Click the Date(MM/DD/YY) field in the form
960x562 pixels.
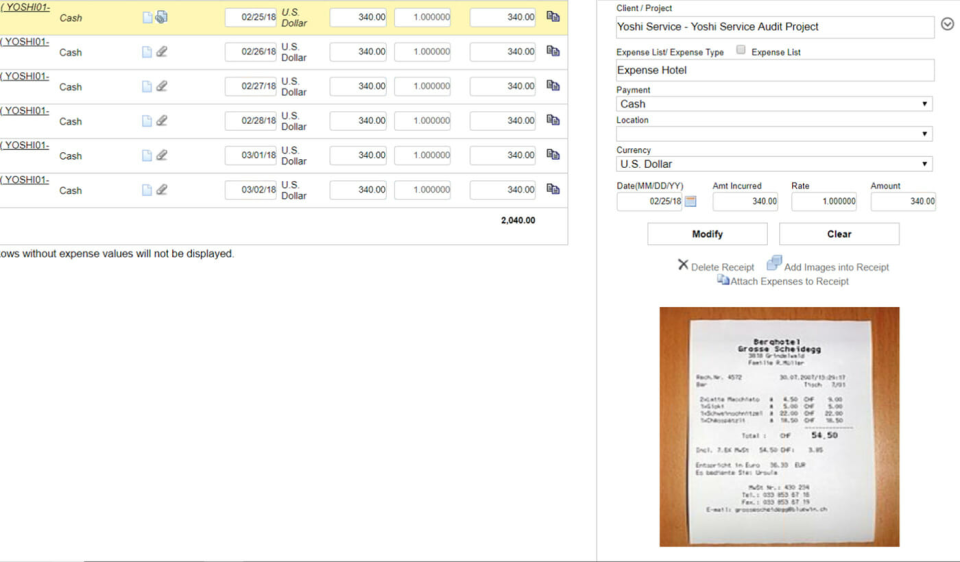[650, 201]
